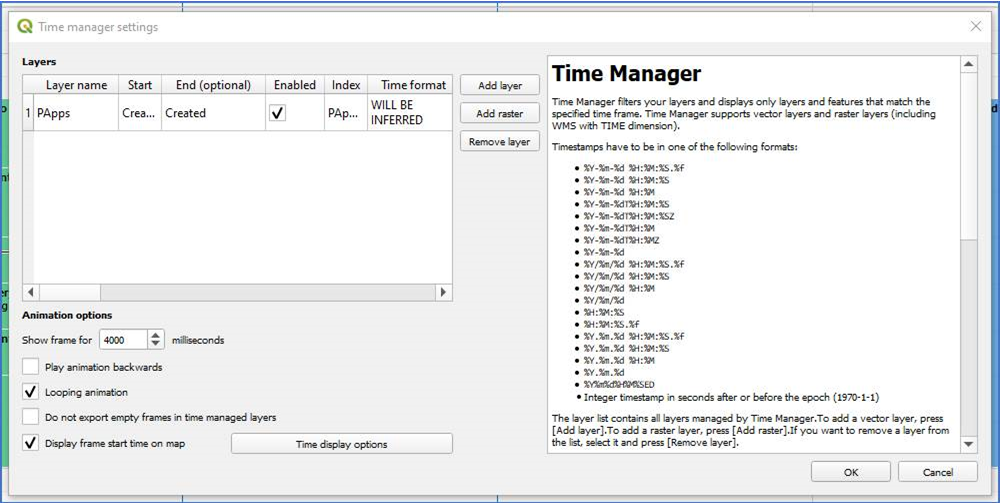Click the Time Manager help heading
Viewport: 1002px width, 503px height.
click(626, 74)
